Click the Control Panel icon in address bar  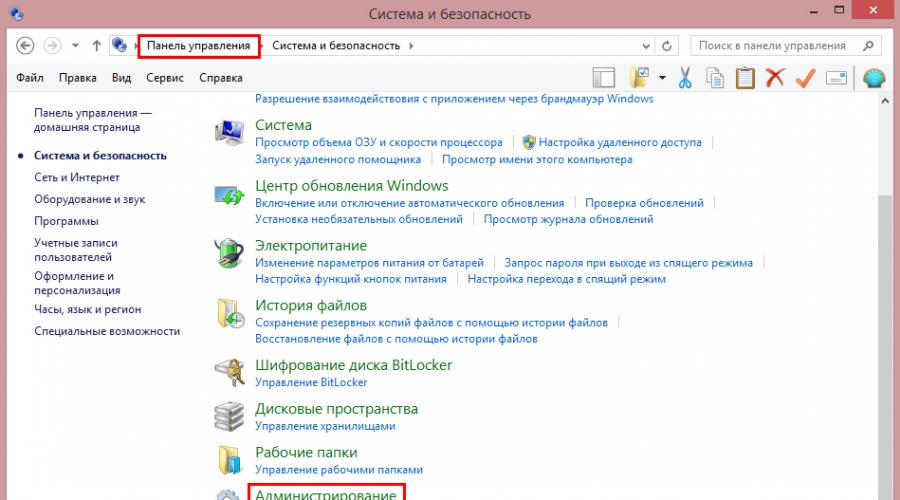coord(119,45)
